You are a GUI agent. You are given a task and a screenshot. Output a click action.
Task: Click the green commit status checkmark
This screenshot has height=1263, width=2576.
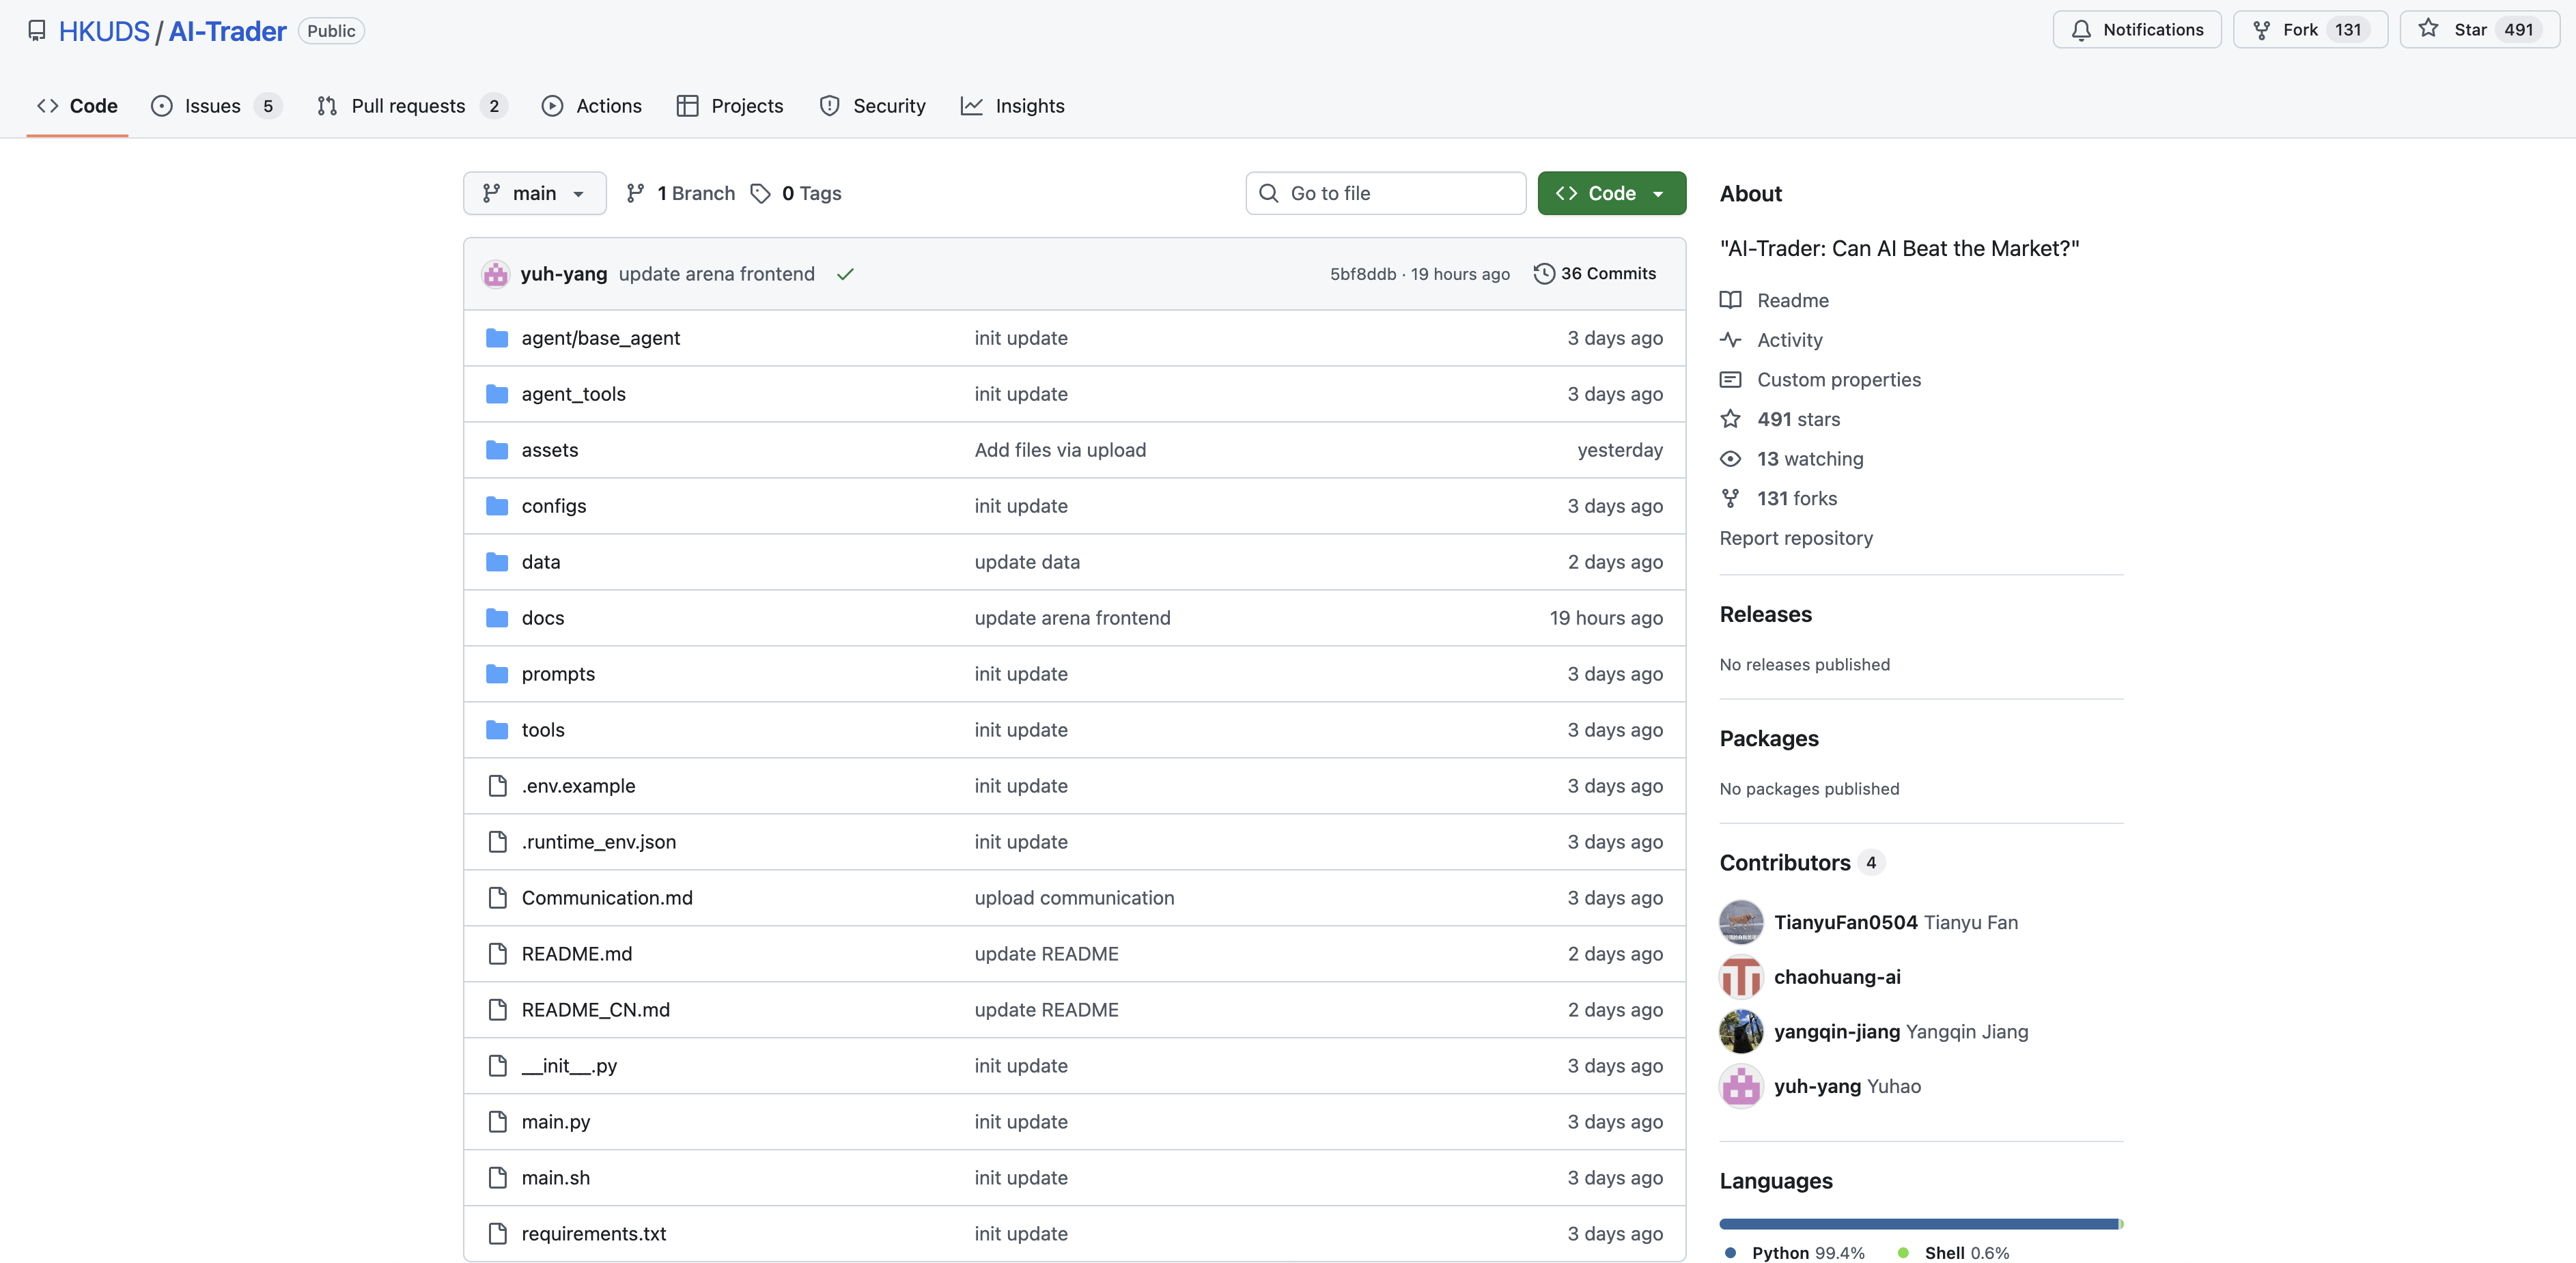coord(845,274)
